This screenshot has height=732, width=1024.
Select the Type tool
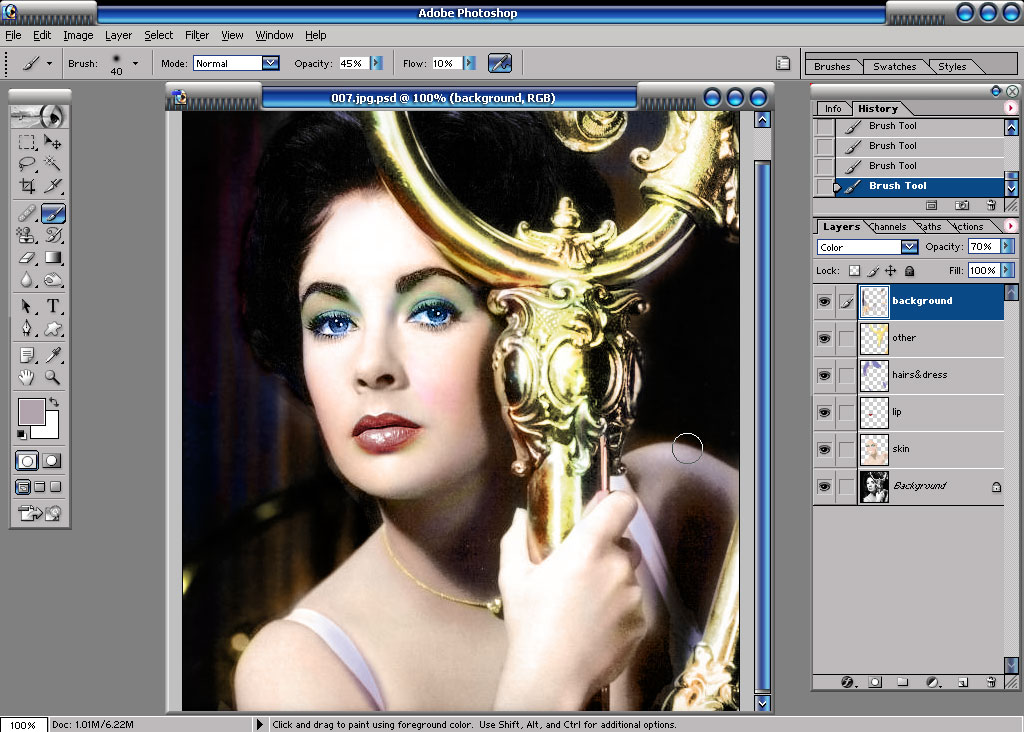click(53, 306)
